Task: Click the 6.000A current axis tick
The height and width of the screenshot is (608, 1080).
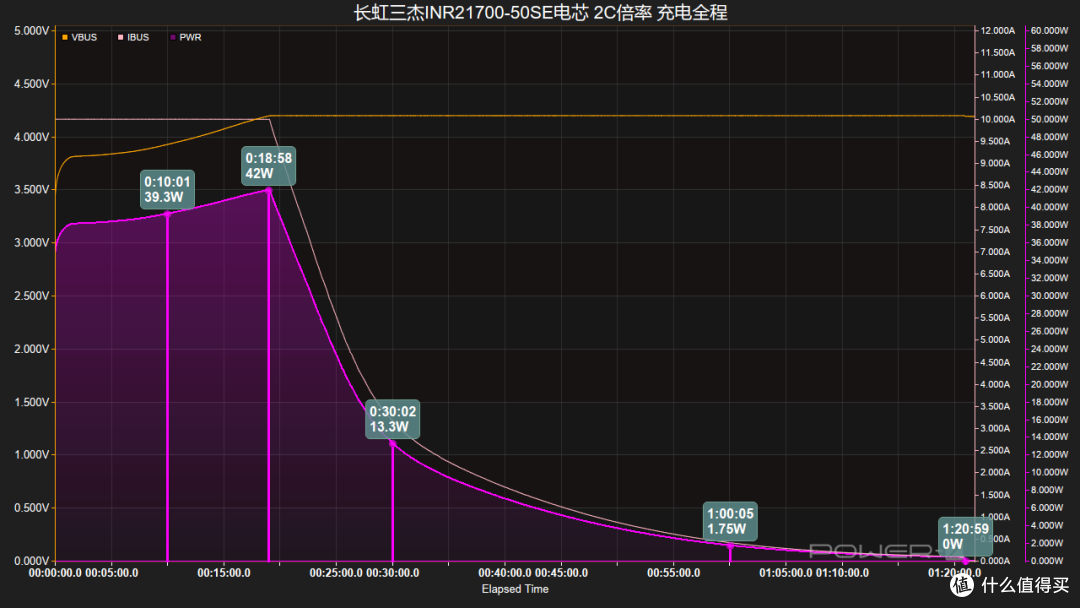Action: pos(995,296)
